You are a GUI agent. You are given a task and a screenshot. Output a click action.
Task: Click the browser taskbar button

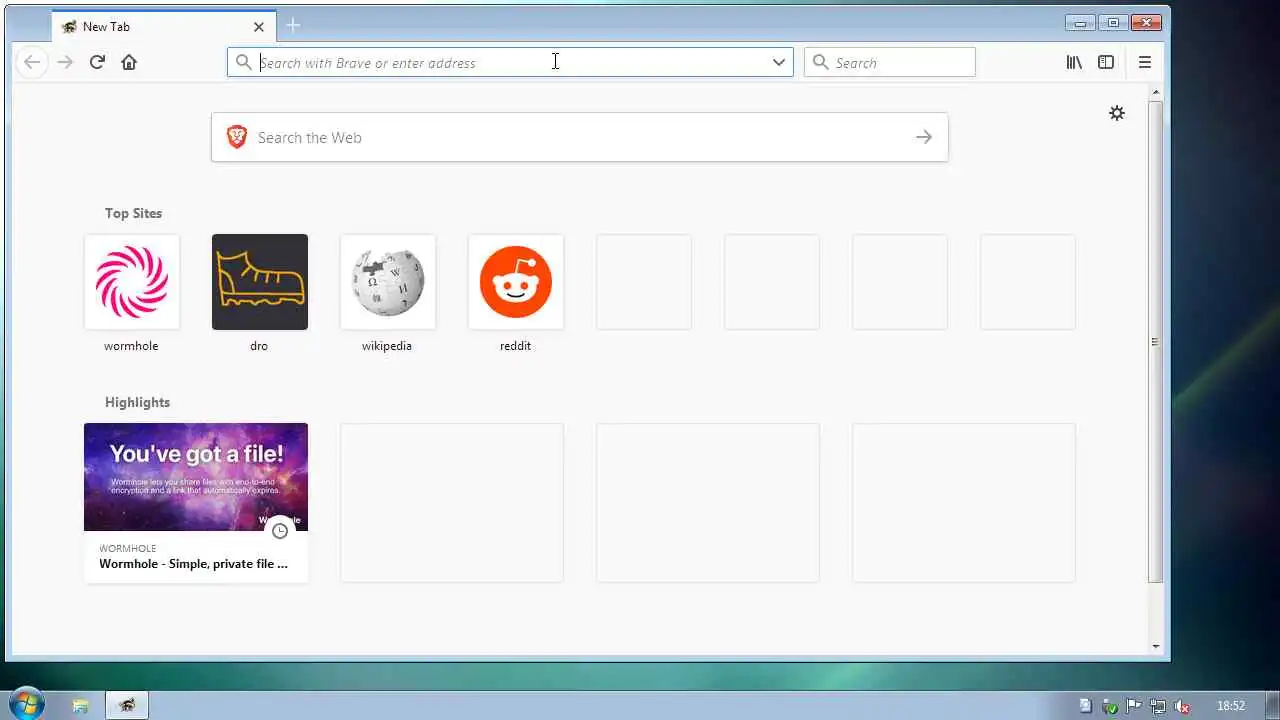pos(127,706)
